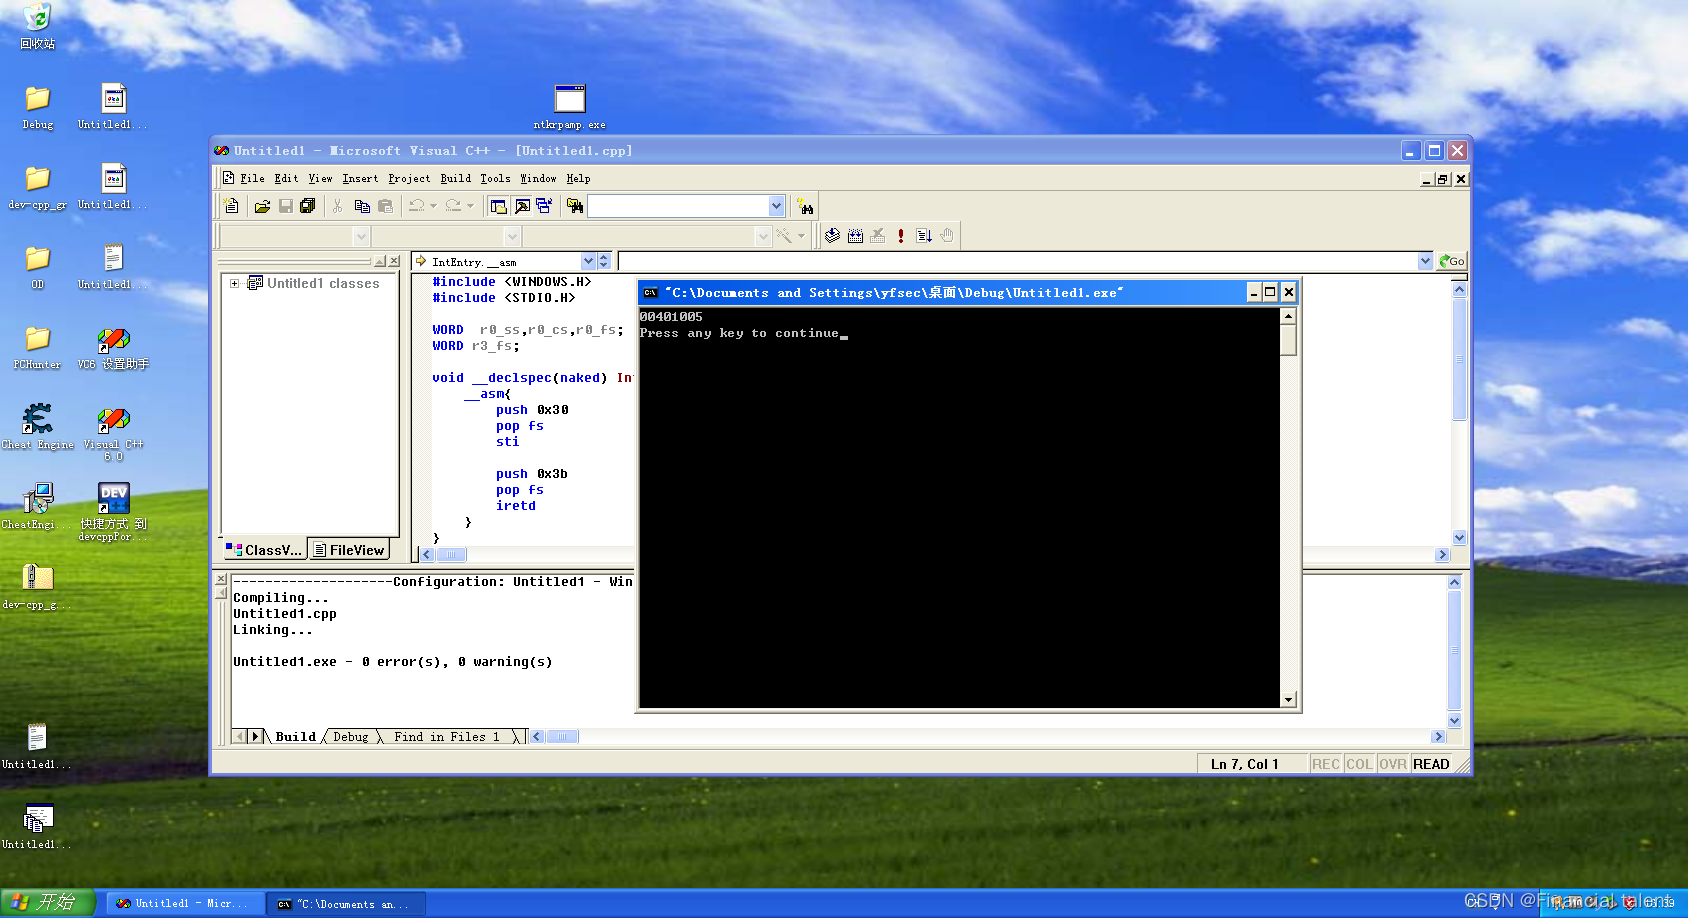Open the Tools menu
The image size is (1688, 918).
495,178
